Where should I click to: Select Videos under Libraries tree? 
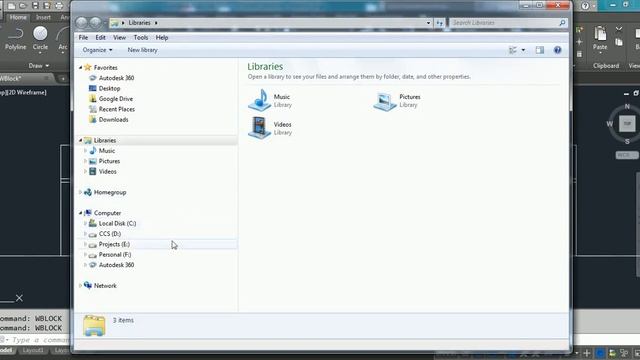[107, 171]
